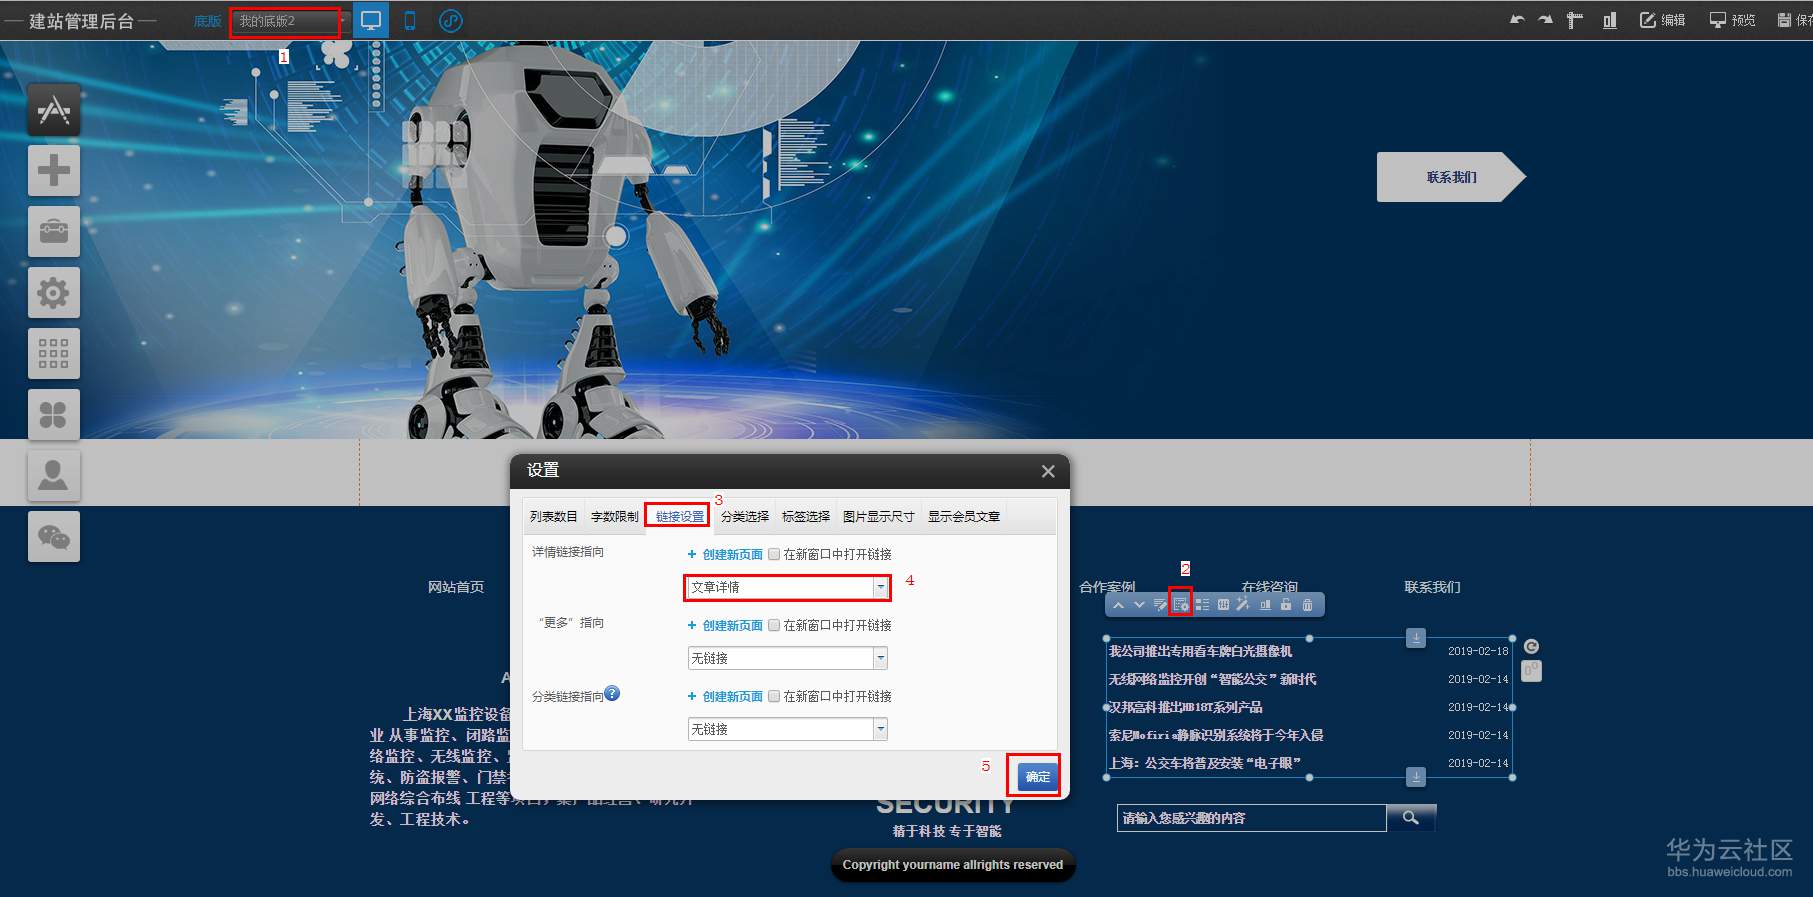Click the plus add-component sidebar icon

coord(54,170)
